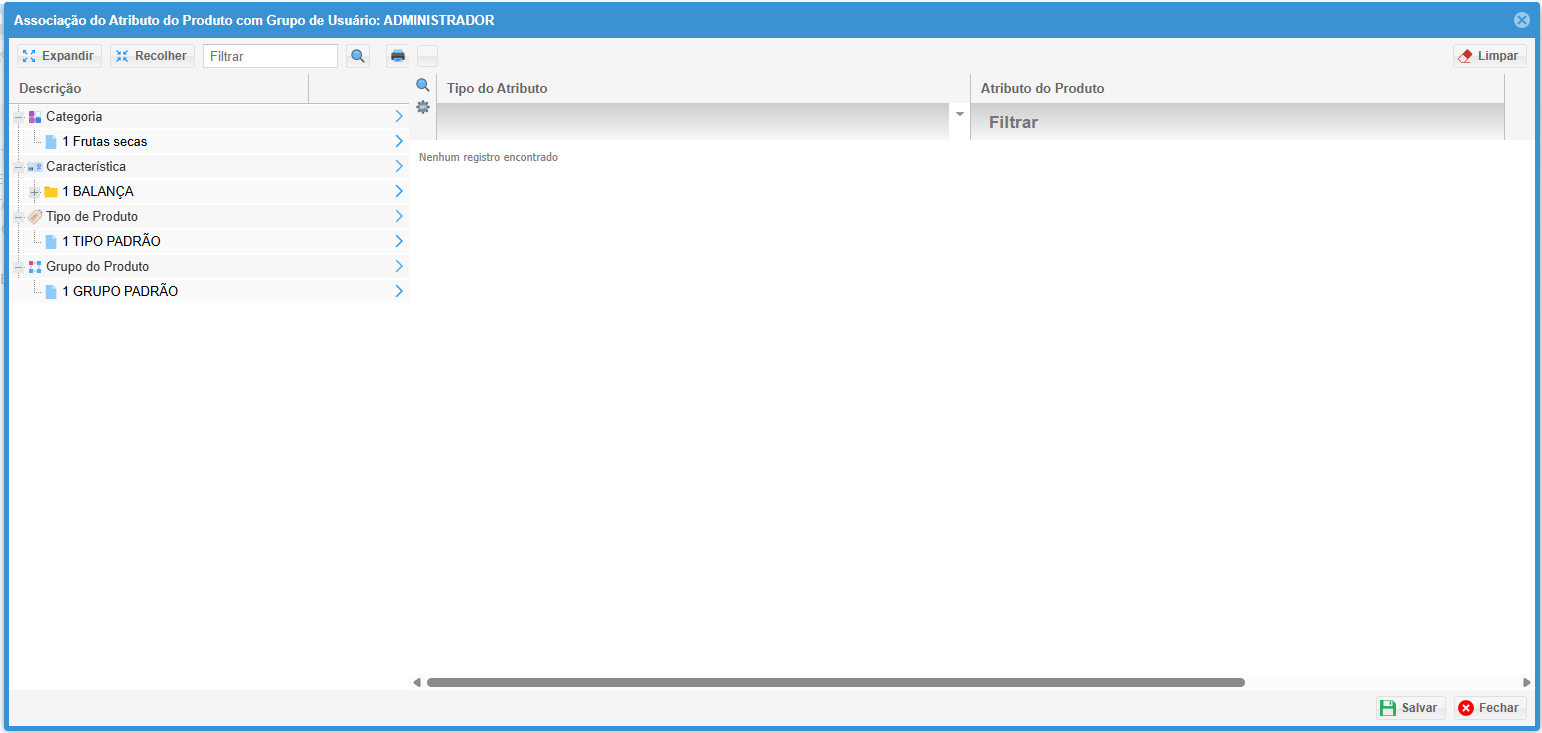Collapse the Grupo do Produto node
This screenshot has width=1542, height=733.
point(18,267)
